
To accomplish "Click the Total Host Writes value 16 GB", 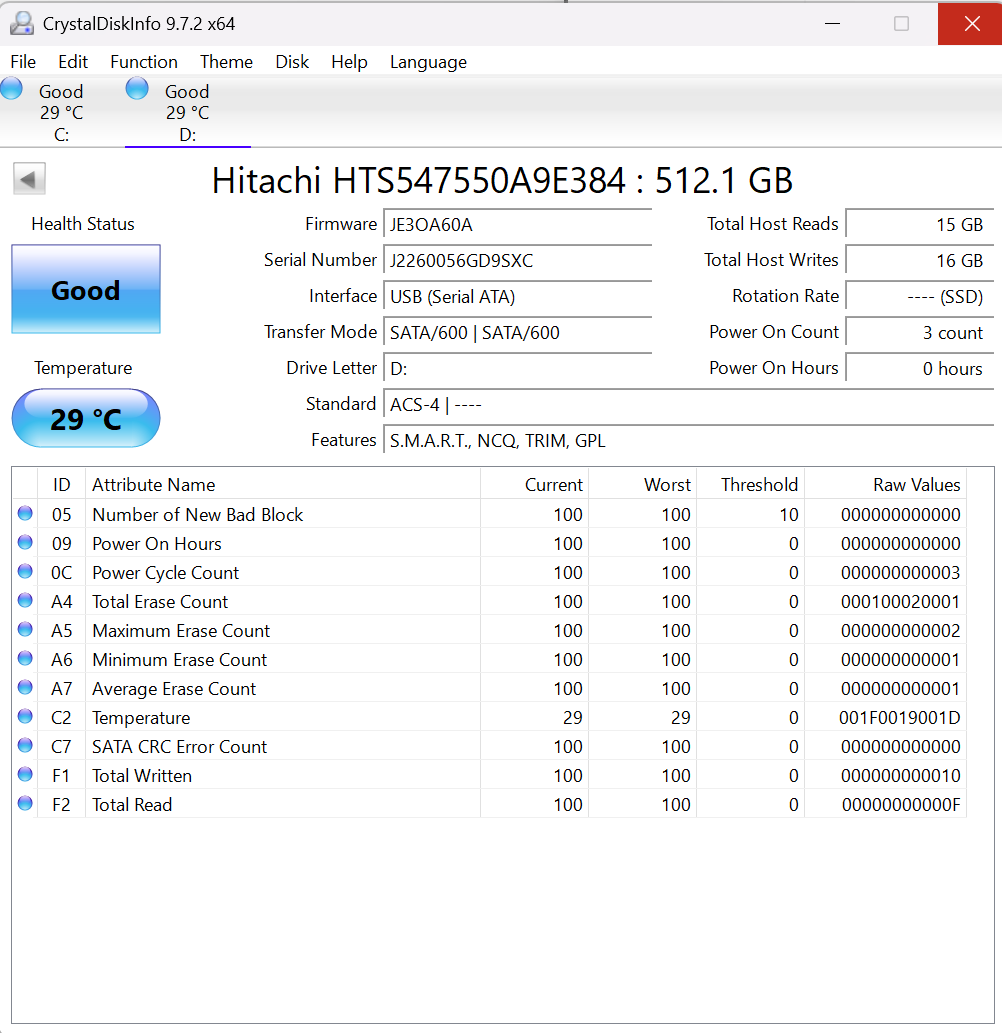I will pos(920,260).
